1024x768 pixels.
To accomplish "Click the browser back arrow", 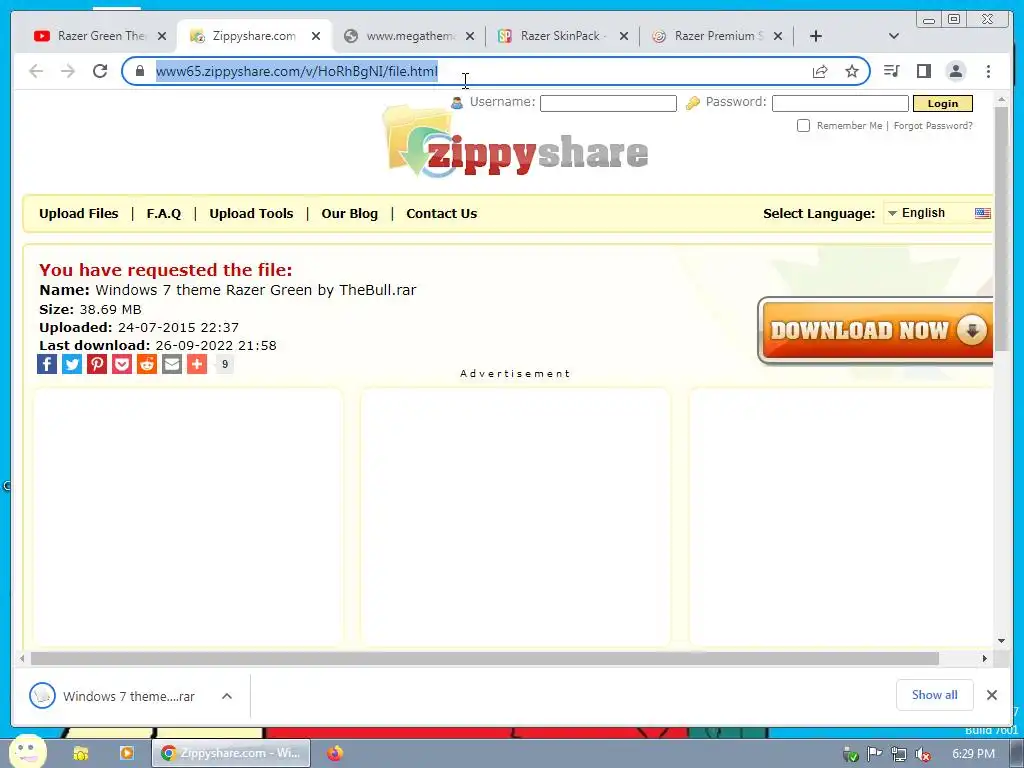I will pos(36,71).
